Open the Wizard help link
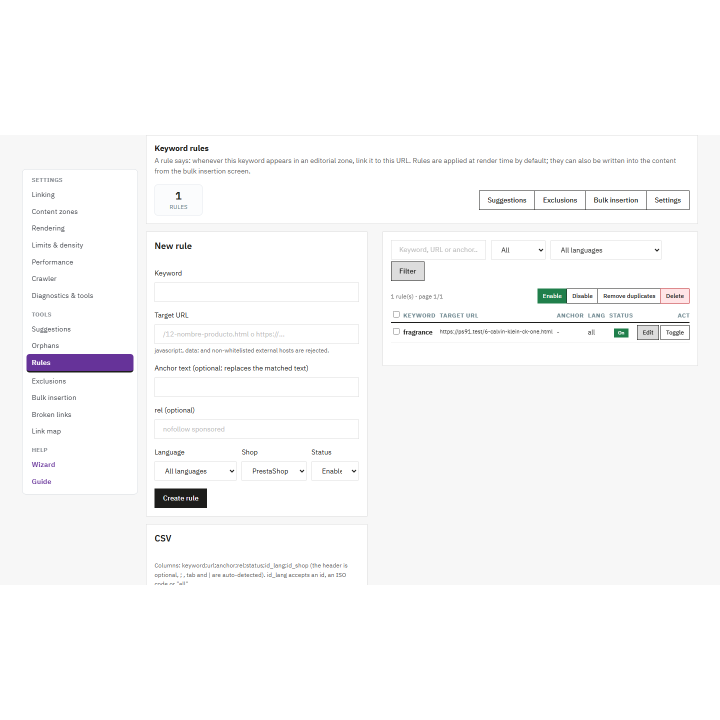 tap(43, 465)
